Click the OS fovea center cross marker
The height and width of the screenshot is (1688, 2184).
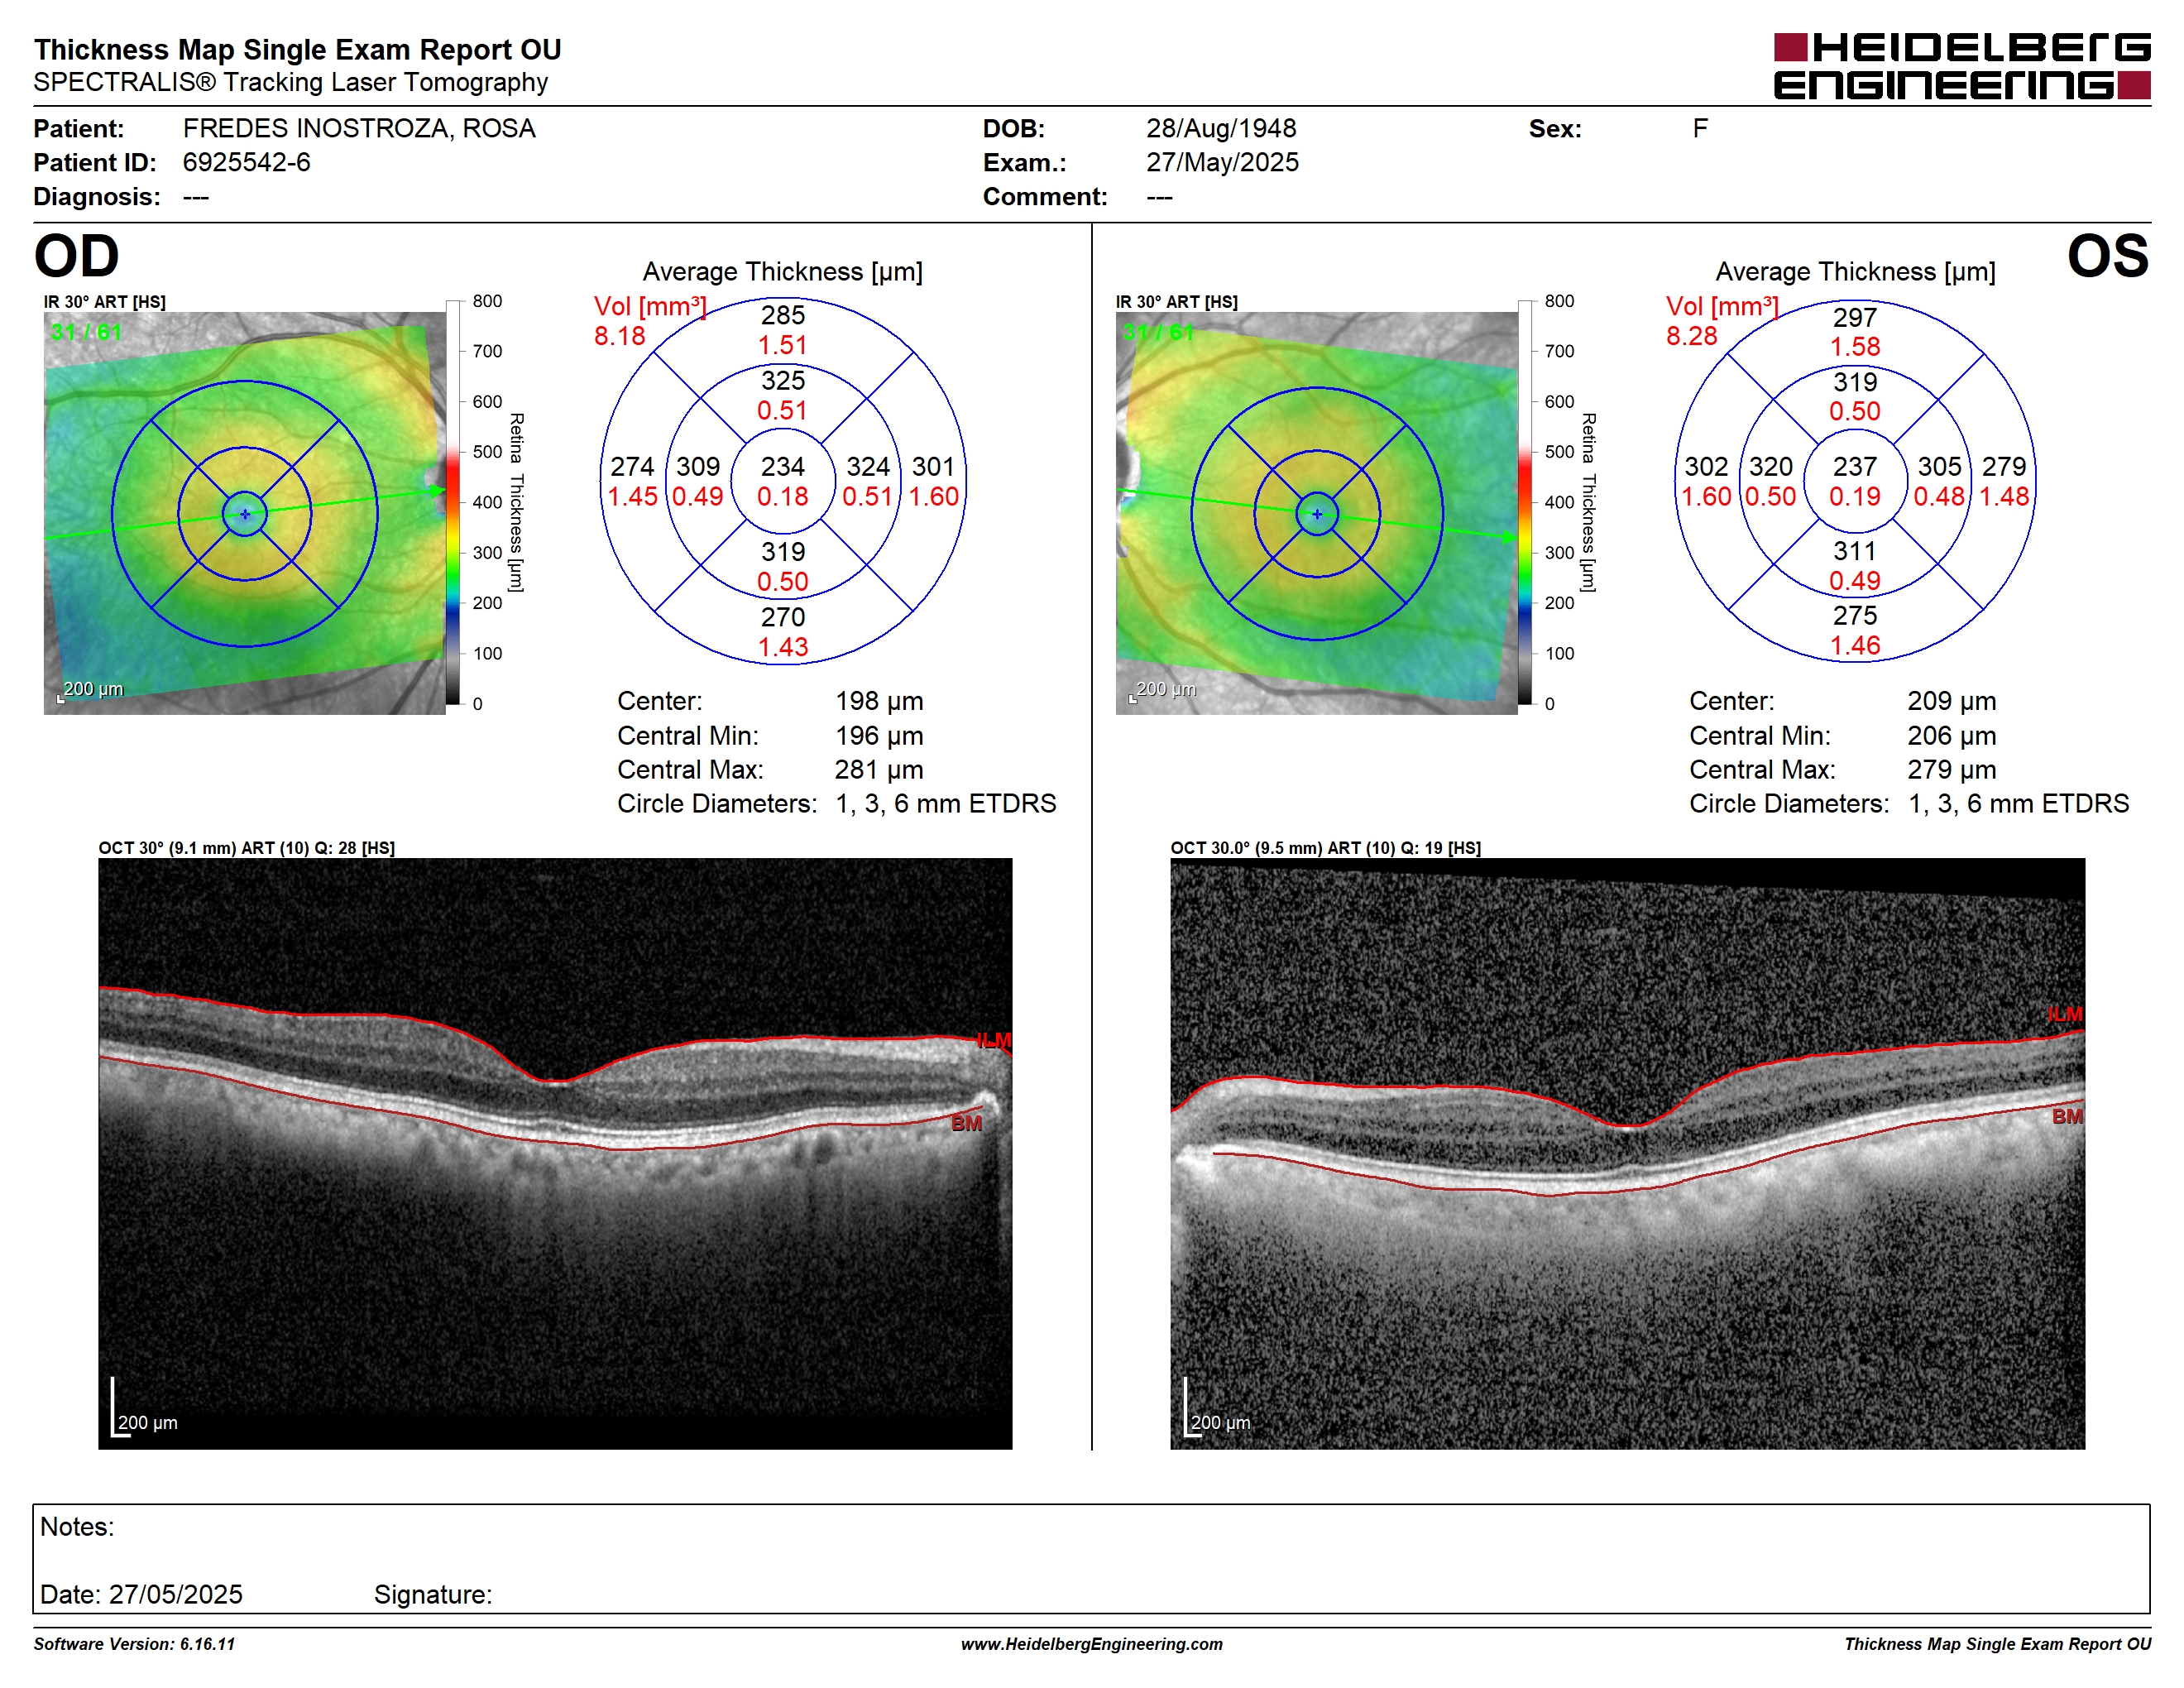(1317, 514)
